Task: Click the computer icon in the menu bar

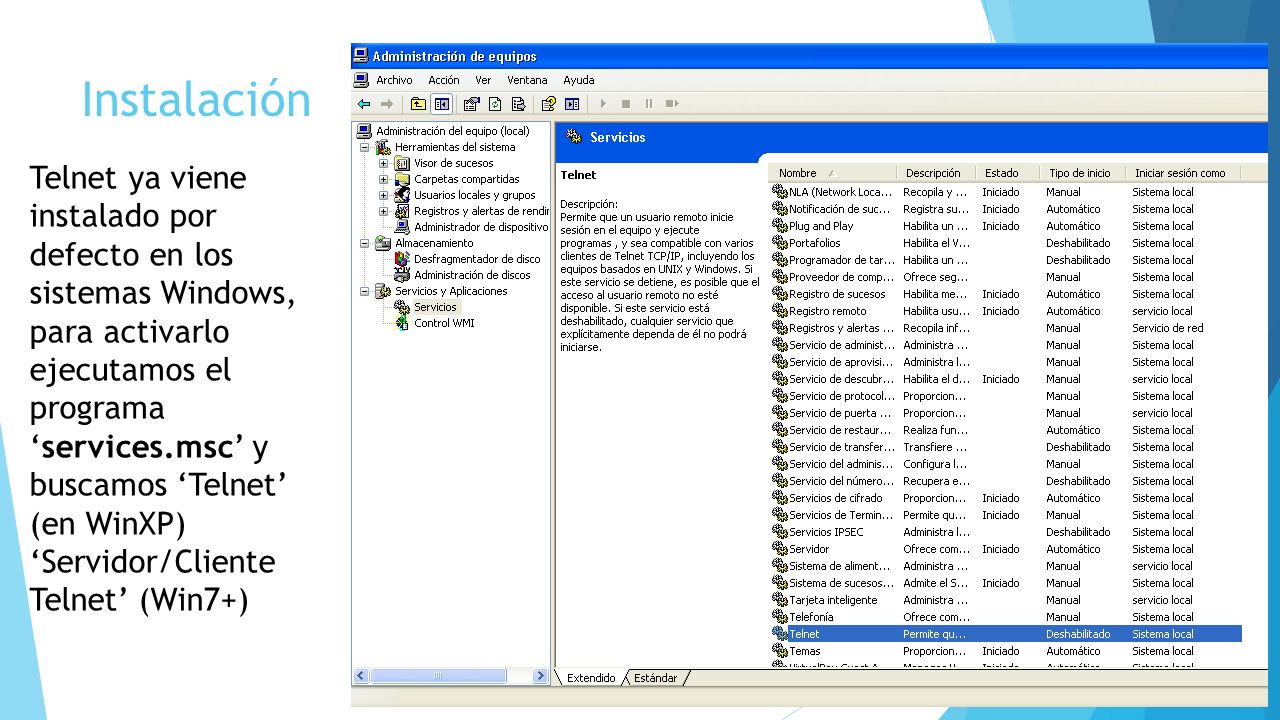Action: [x=363, y=80]
